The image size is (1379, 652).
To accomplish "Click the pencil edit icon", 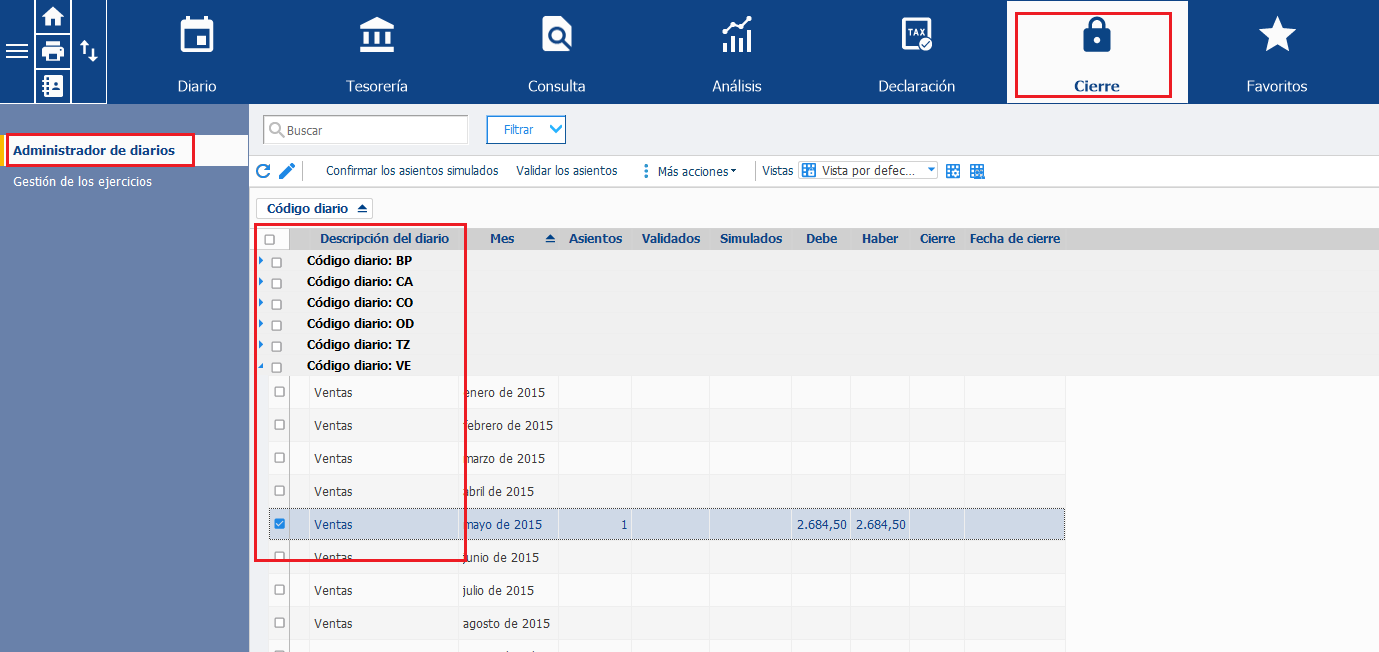I will 287,171.
